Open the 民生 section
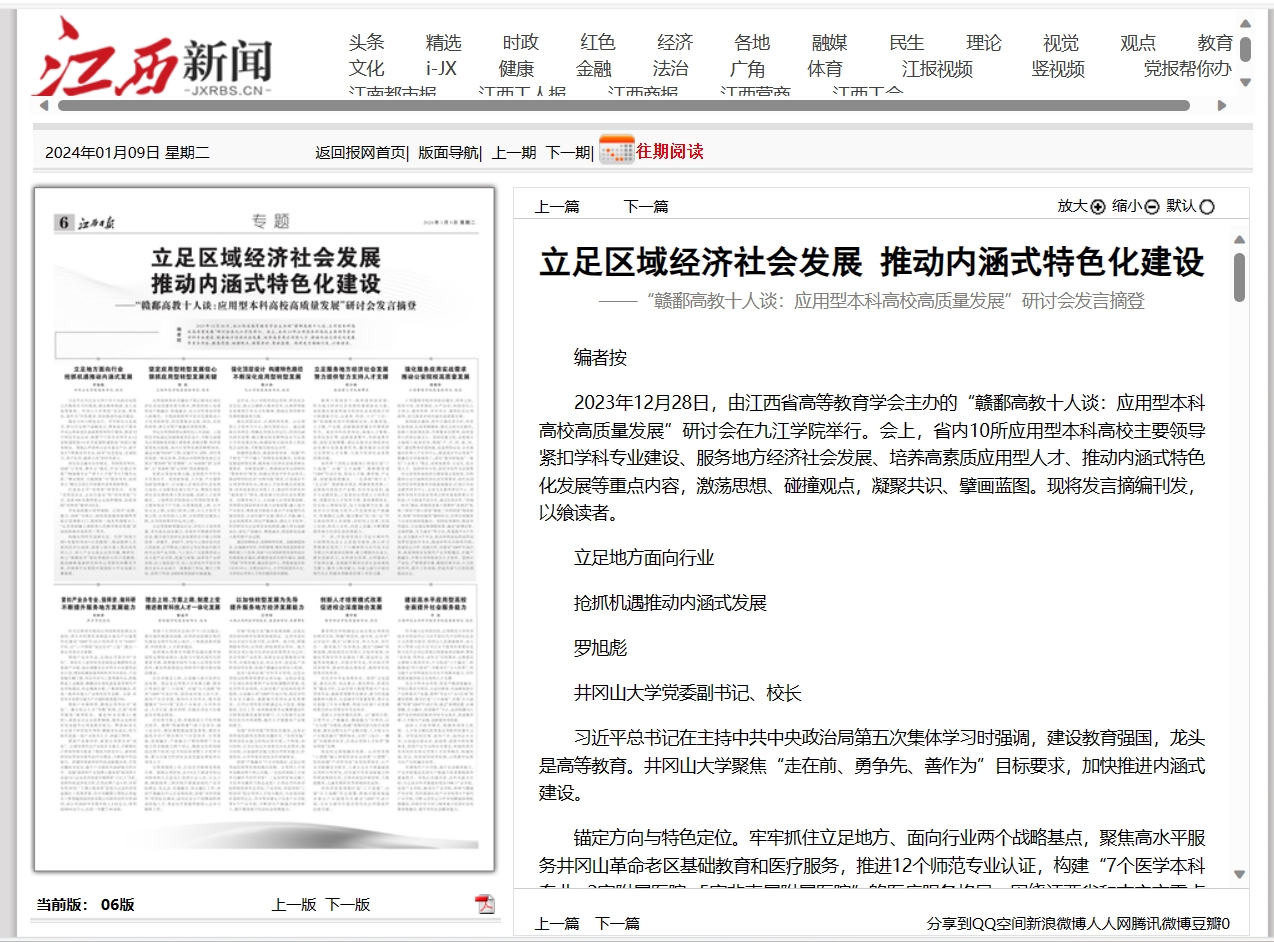Viewport: 1274px width, 942px height. pyautogui.click(x=907, y=43)
